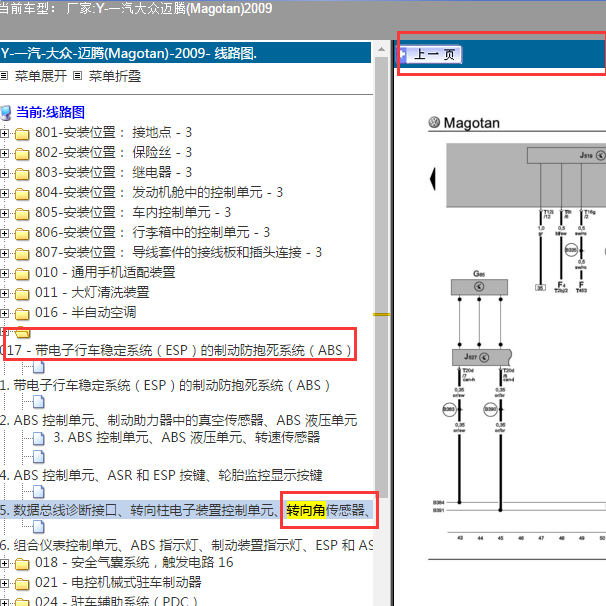Select 802-安装位置：保险丝 - 3
The width and height of the screenshot is (606, 606).
coord(114,153)
